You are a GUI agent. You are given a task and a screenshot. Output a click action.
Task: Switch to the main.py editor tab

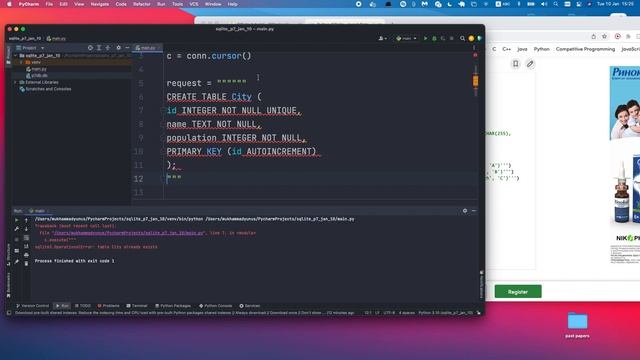tap(147, 48)
